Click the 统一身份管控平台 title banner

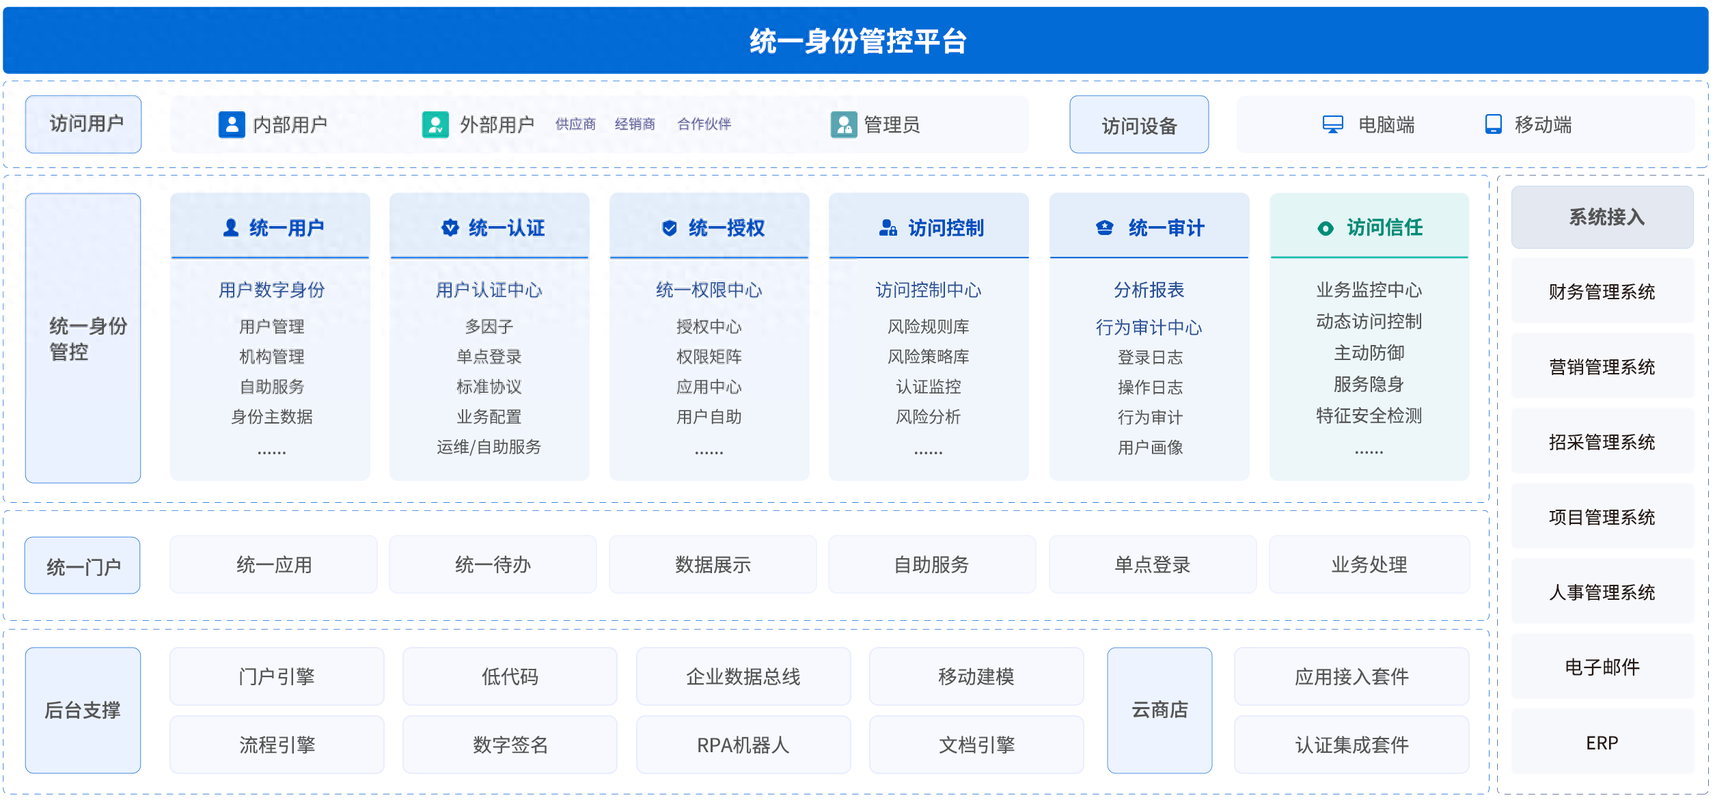pyautogui.click(x=856, y=41)
